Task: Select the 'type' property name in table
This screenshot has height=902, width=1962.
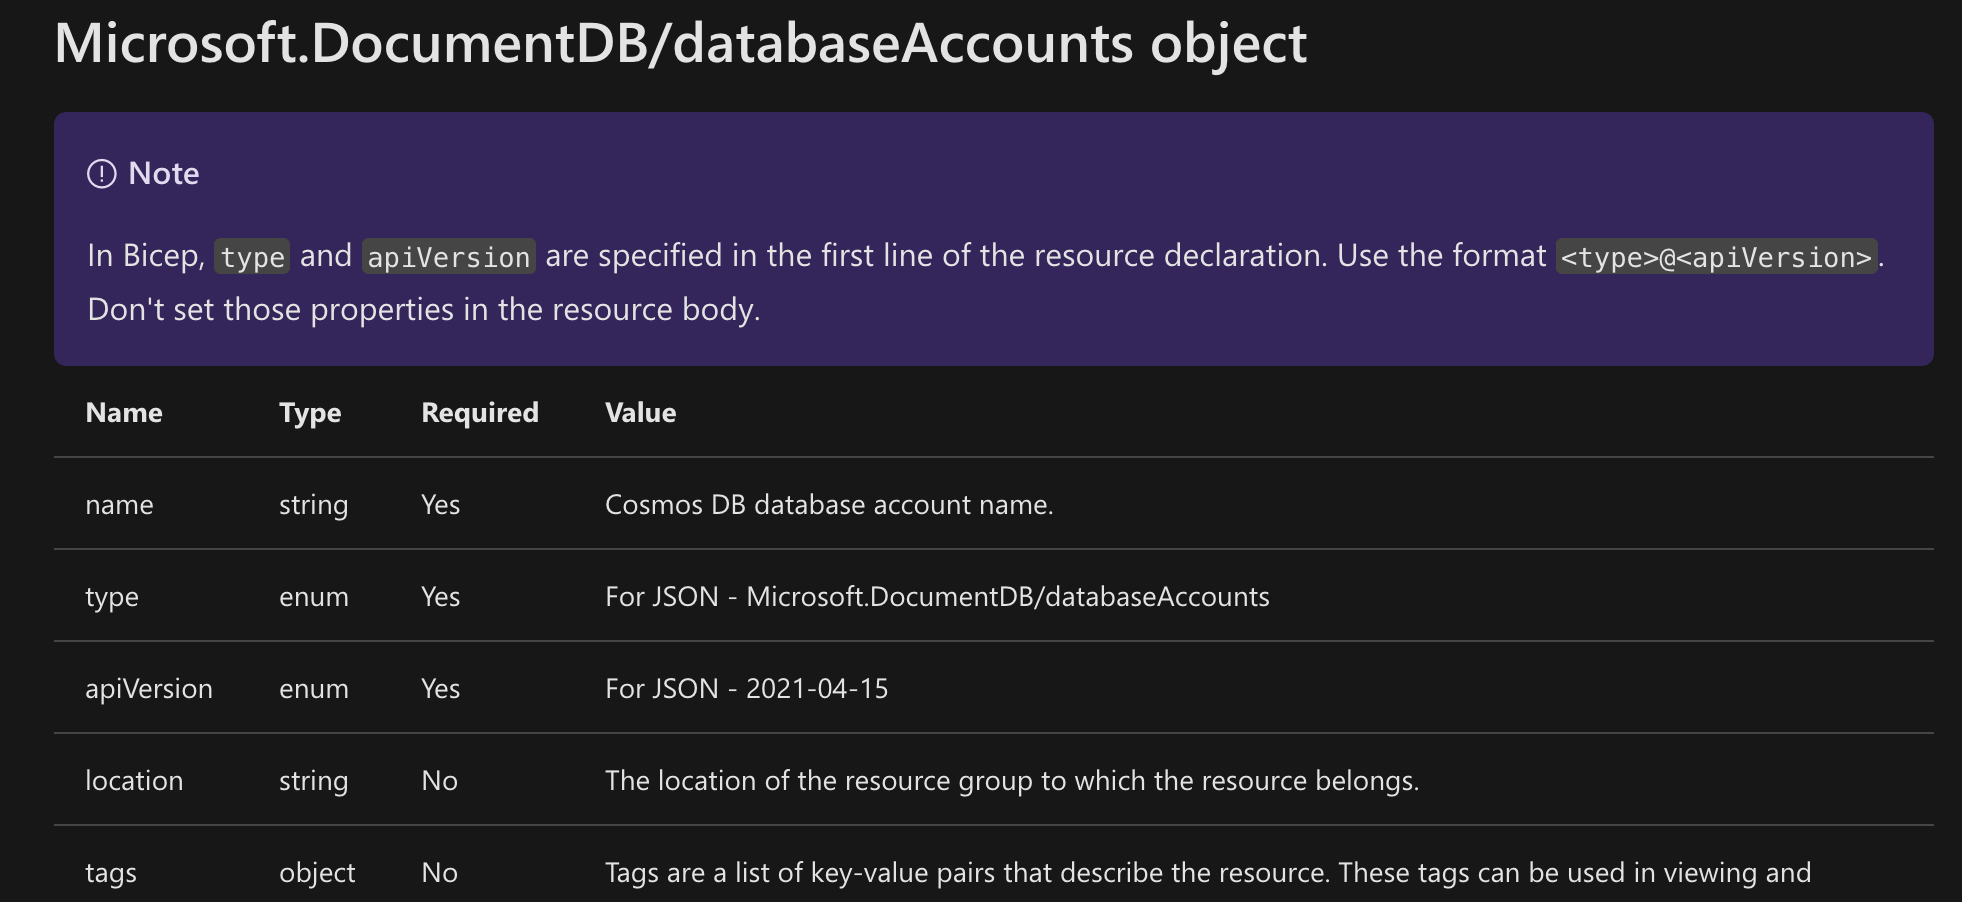Action: pos(112,597)
